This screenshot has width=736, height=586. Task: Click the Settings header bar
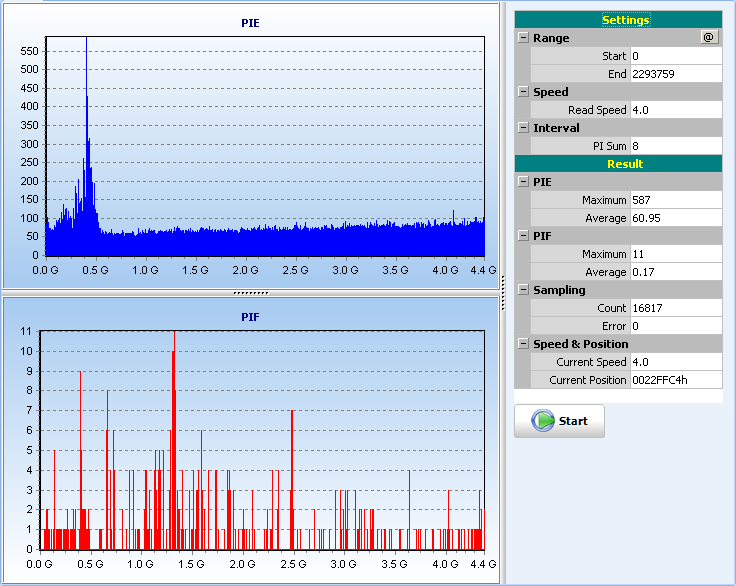[x=618, y=20]
